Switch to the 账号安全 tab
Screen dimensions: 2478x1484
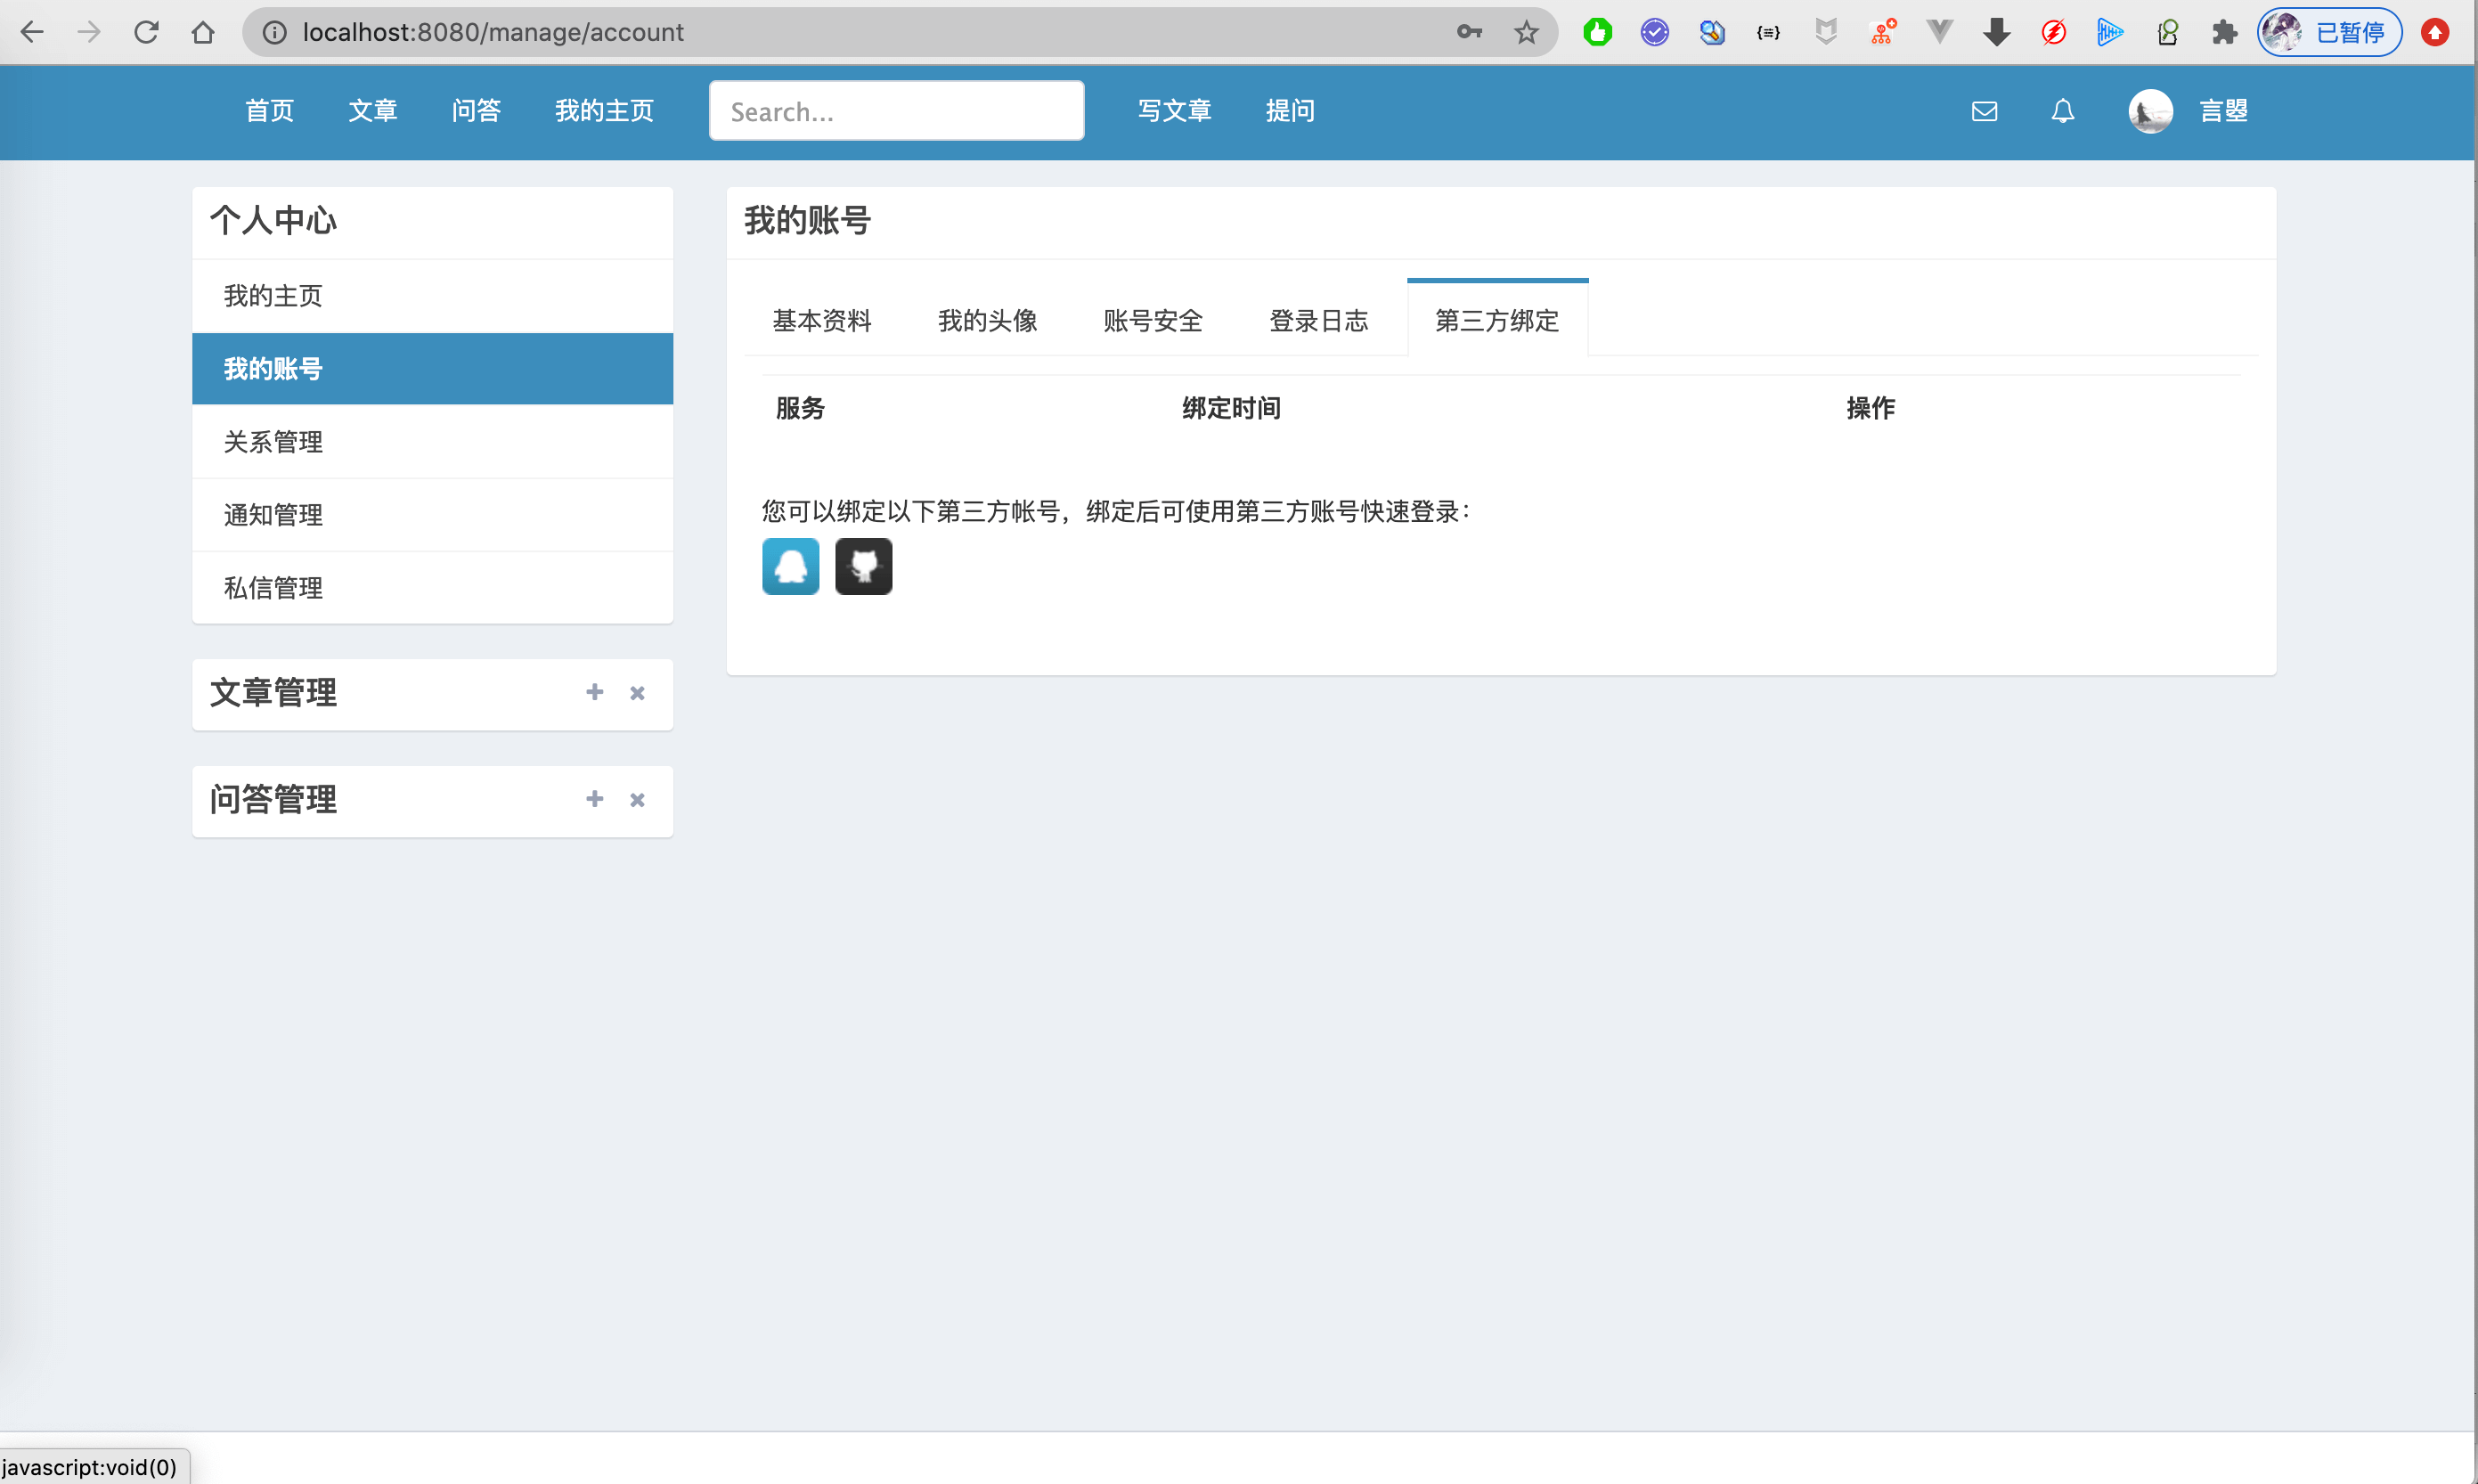pos(1152,321)
